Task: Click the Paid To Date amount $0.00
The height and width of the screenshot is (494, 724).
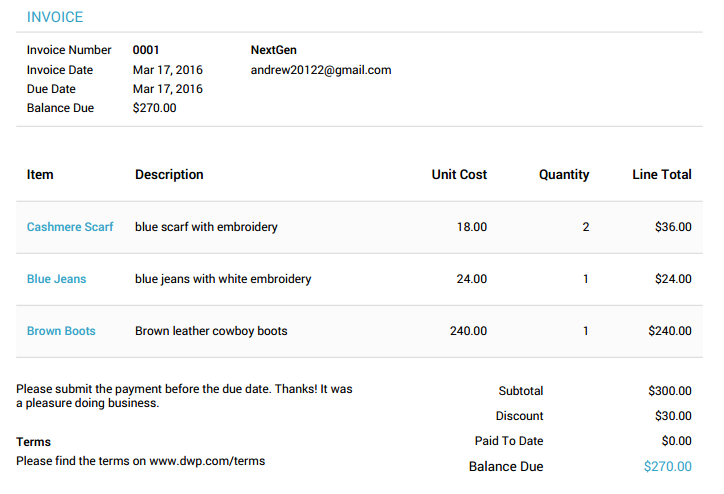Action: pos(676,441)
